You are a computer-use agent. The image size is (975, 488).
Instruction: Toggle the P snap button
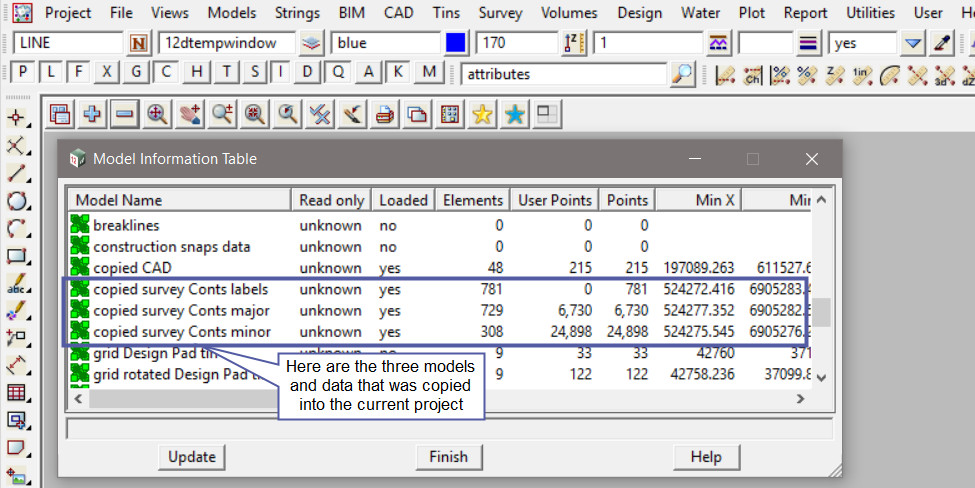pos(23,73)
